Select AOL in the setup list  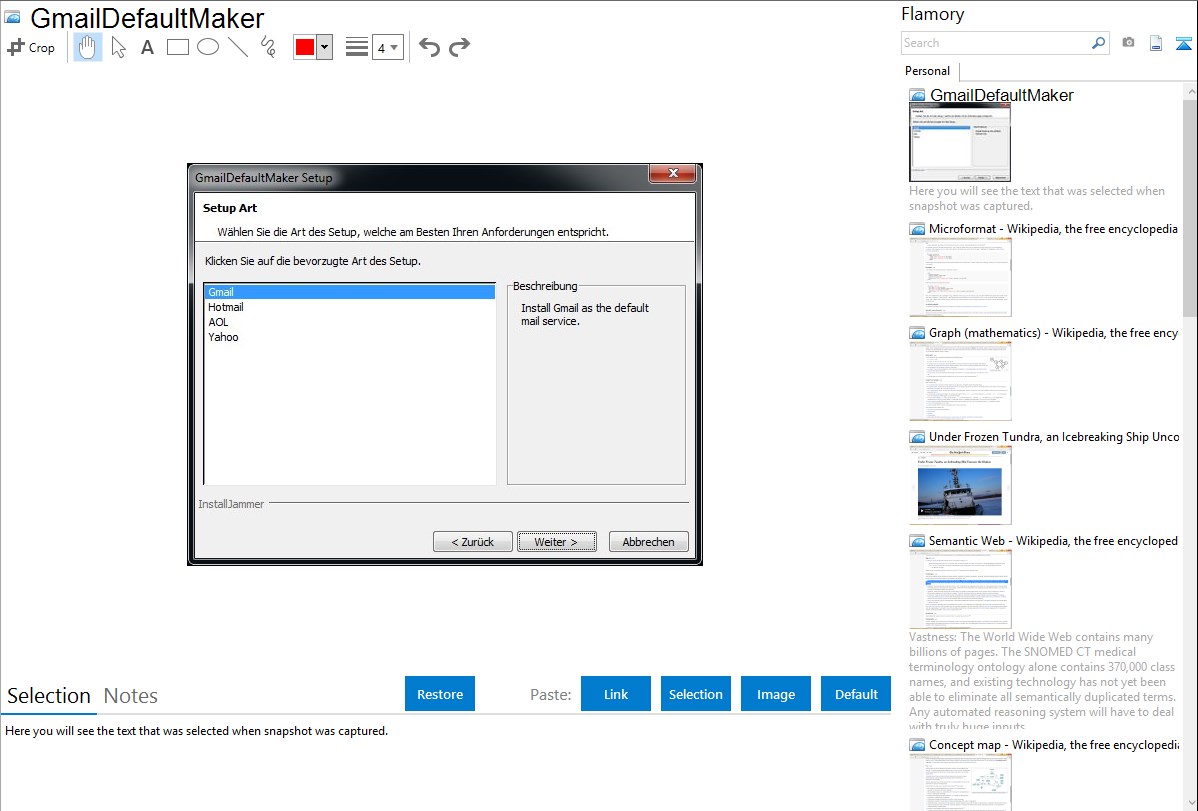pos(349,322)
